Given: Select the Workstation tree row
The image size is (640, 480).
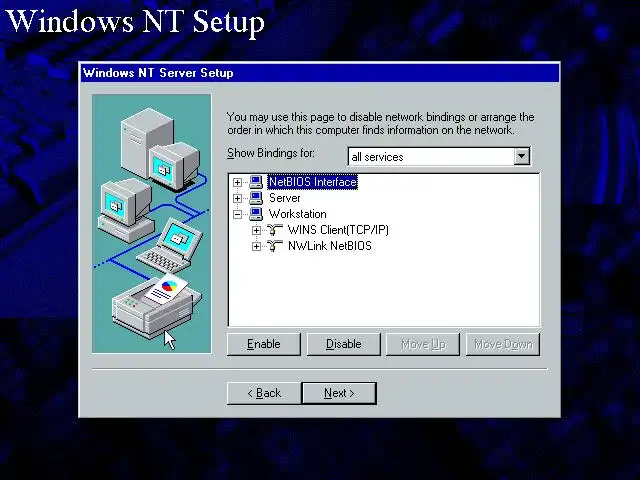Looking at the screenshot, I should (x=298, y=214).
